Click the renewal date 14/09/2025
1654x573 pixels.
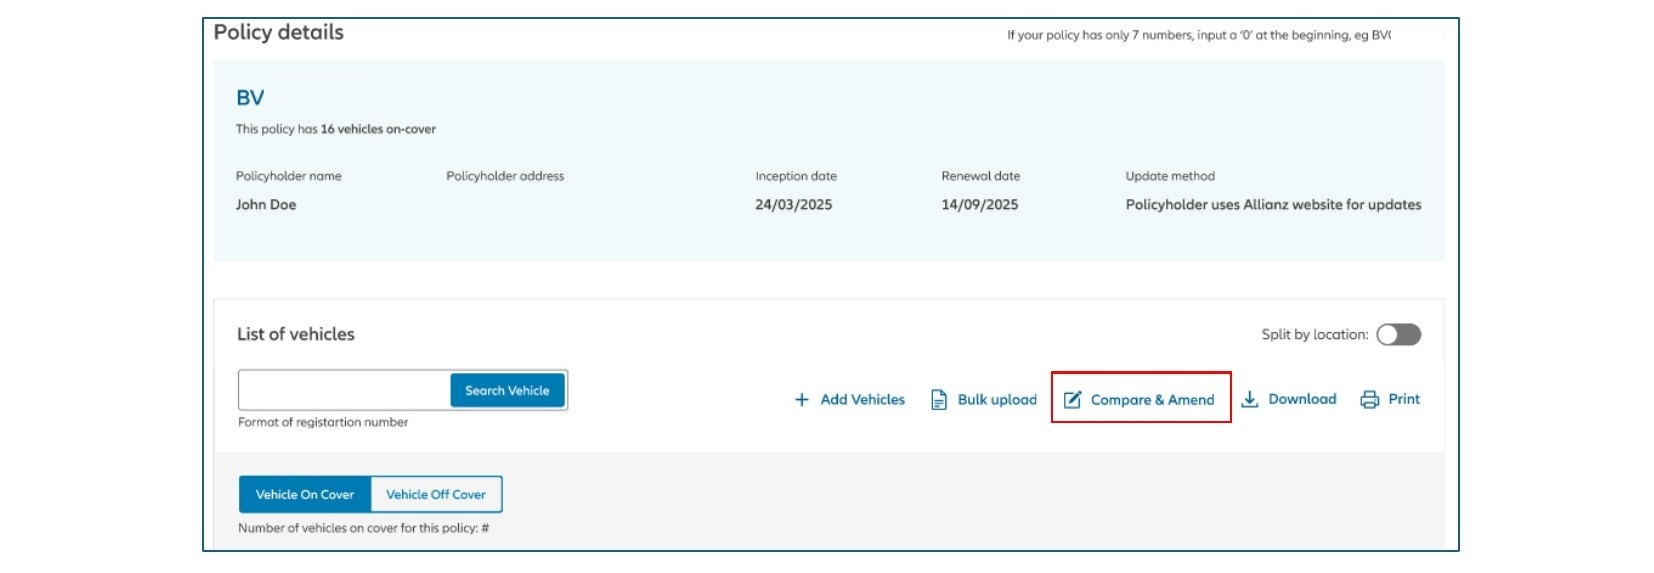(979, 204)
